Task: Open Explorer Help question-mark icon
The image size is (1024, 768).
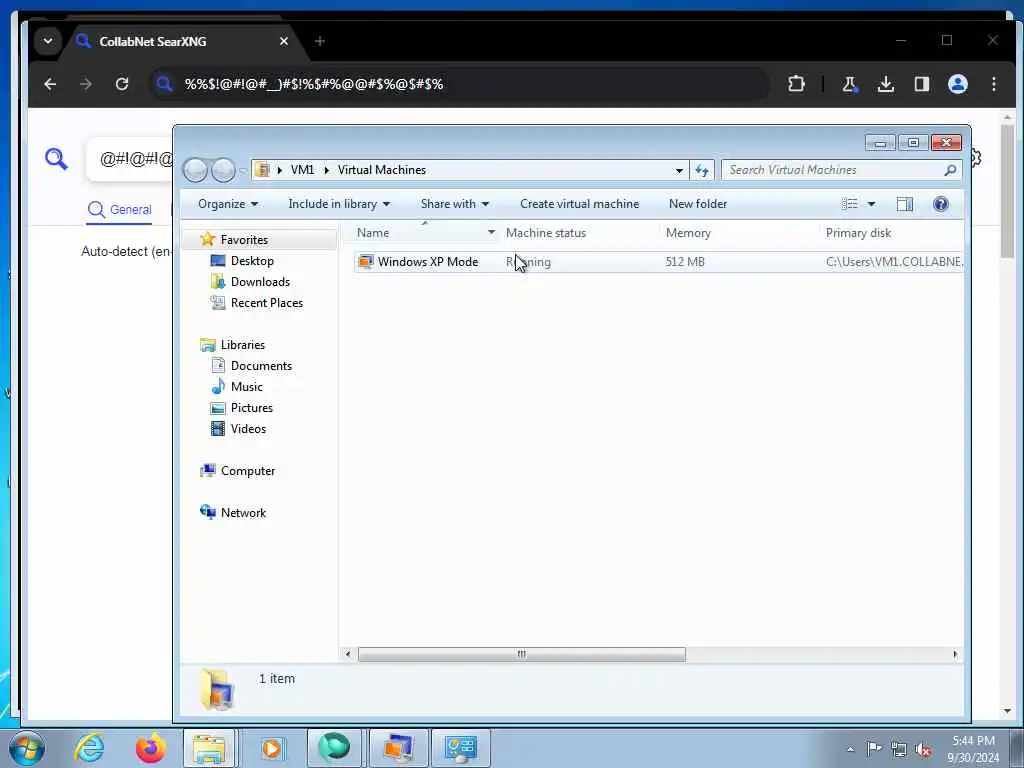Action: tap(940, 204)
